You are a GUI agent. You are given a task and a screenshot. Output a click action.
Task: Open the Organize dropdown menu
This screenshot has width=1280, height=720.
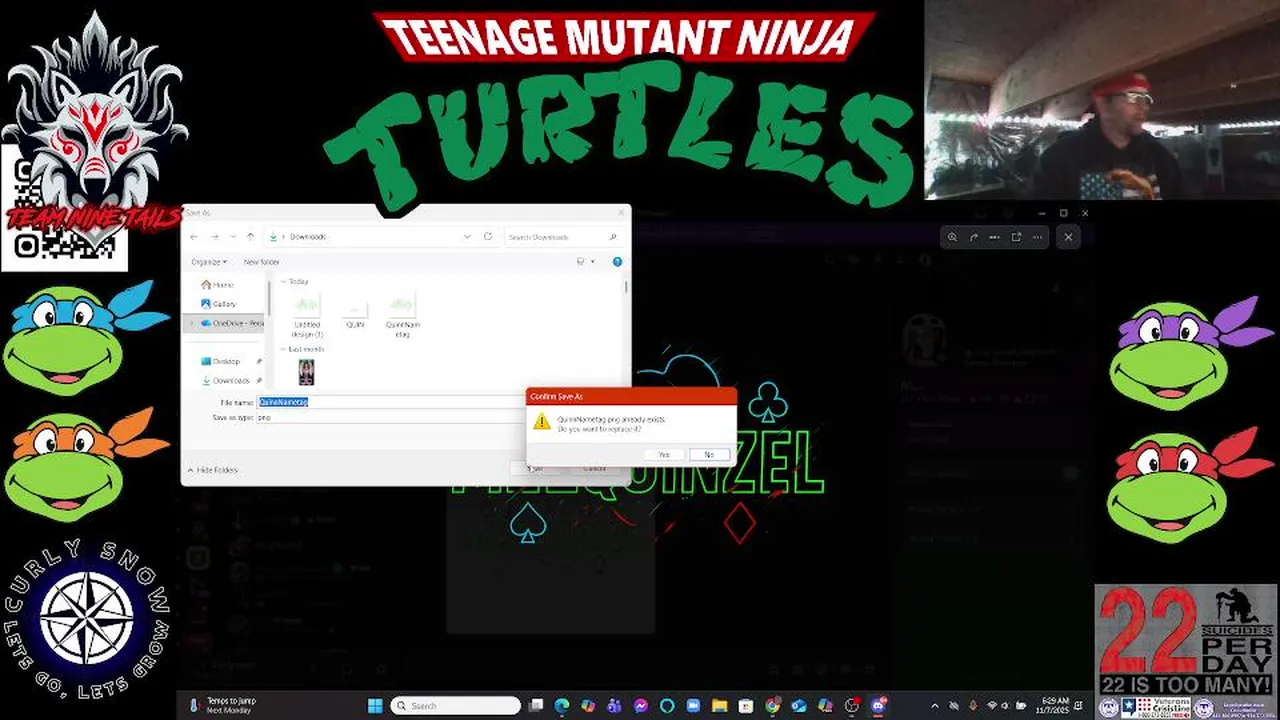(x=208, y=262)
